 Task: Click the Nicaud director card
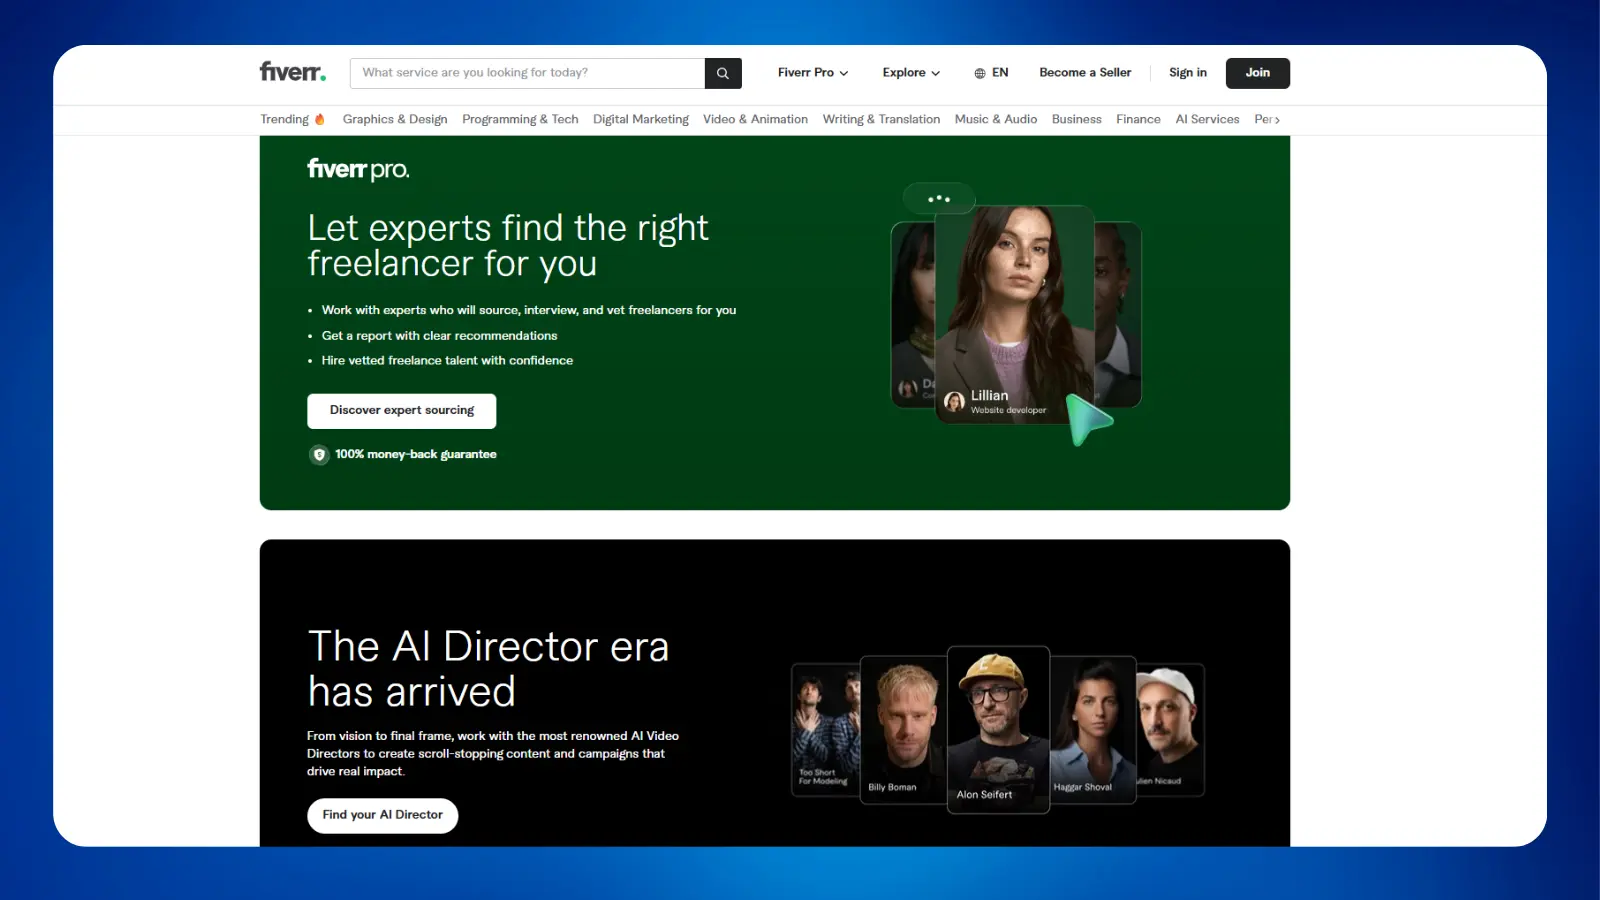[1170, 729]
